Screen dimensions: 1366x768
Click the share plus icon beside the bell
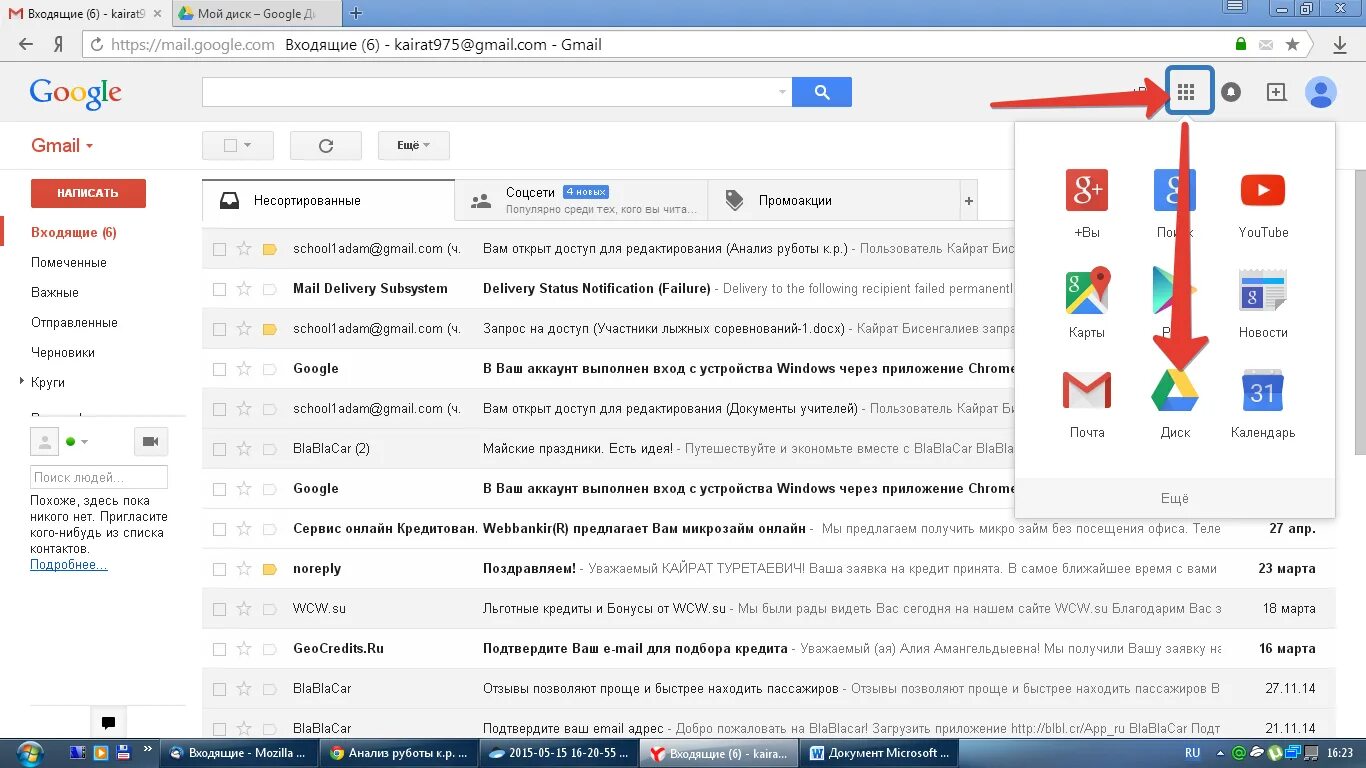(1276, 92)
